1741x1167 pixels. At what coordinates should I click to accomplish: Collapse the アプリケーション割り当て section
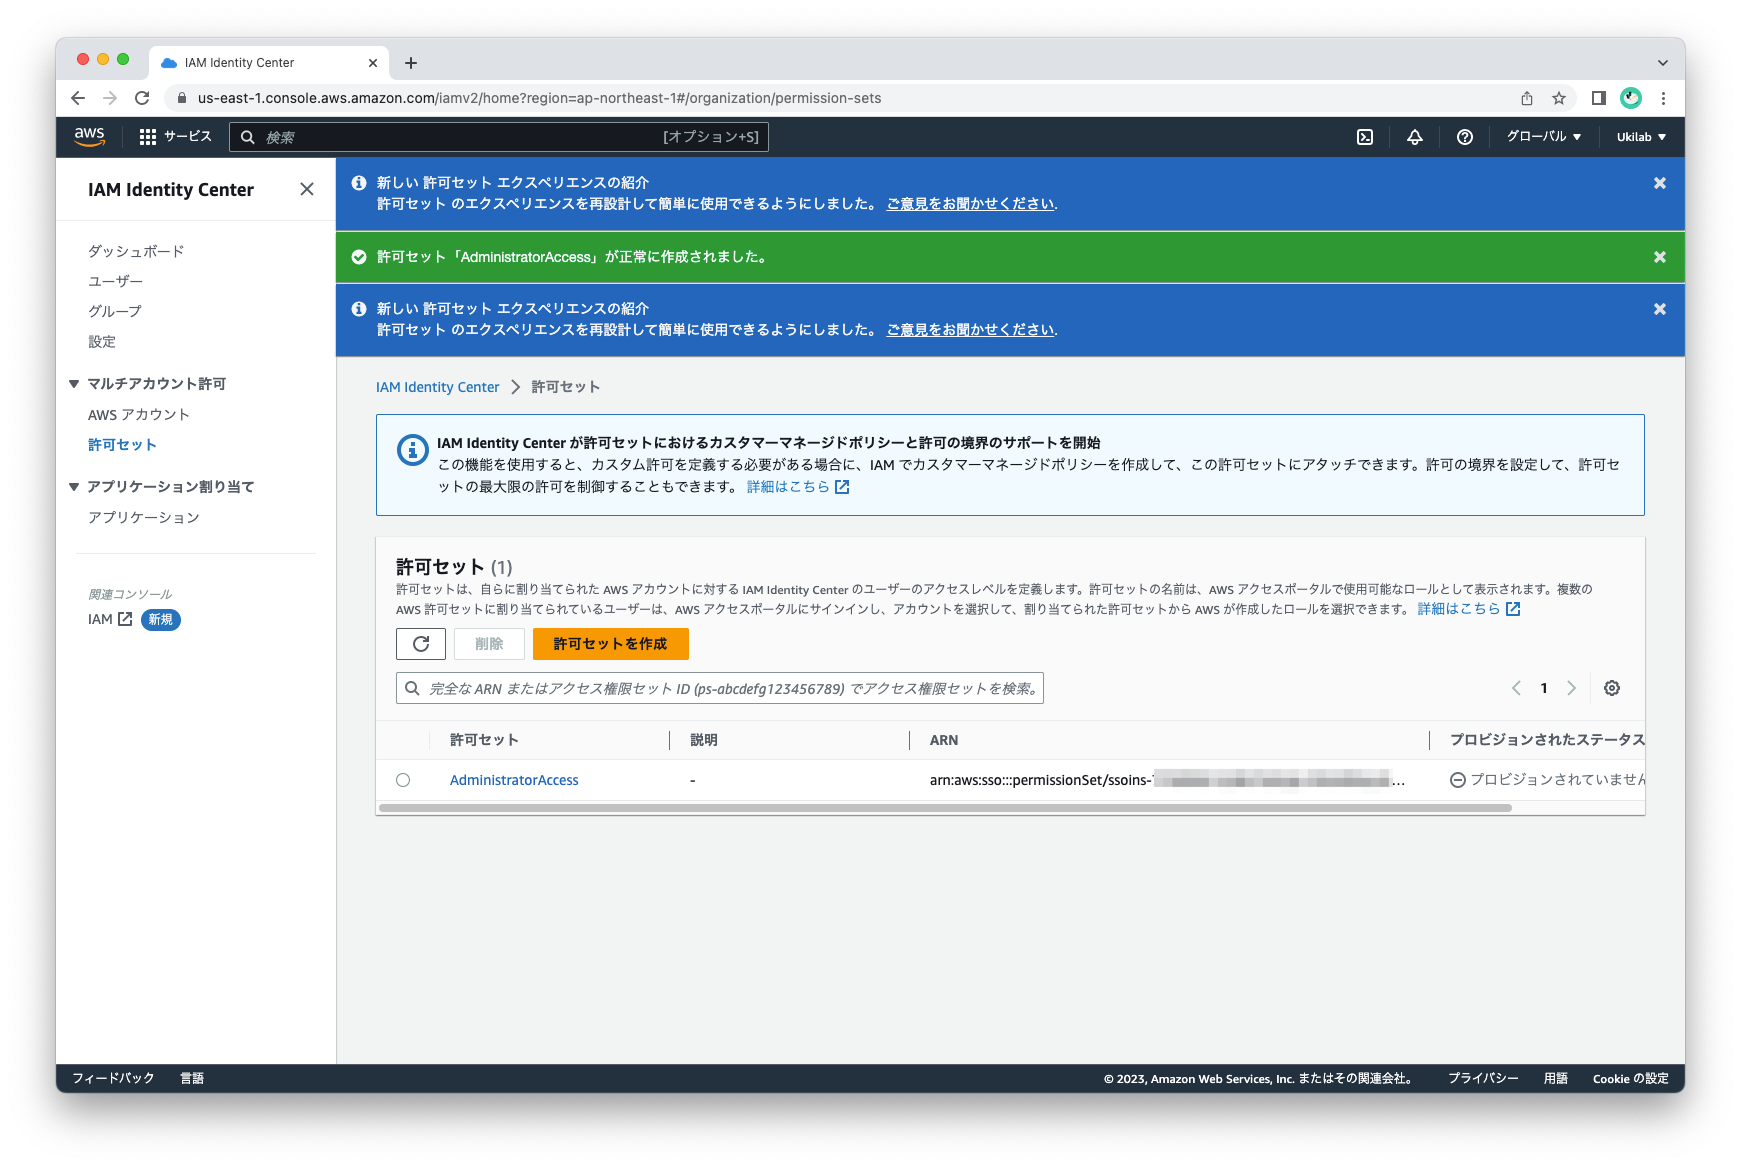pyautogui.click(x=74, y=487)
